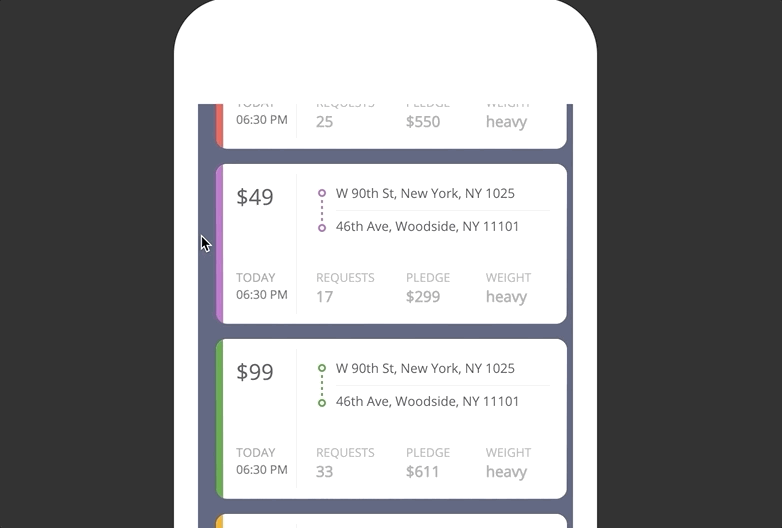Click the $611 pledge amount
The height and width of the screenshot is (528, 782).
click(x=423, y=472)
